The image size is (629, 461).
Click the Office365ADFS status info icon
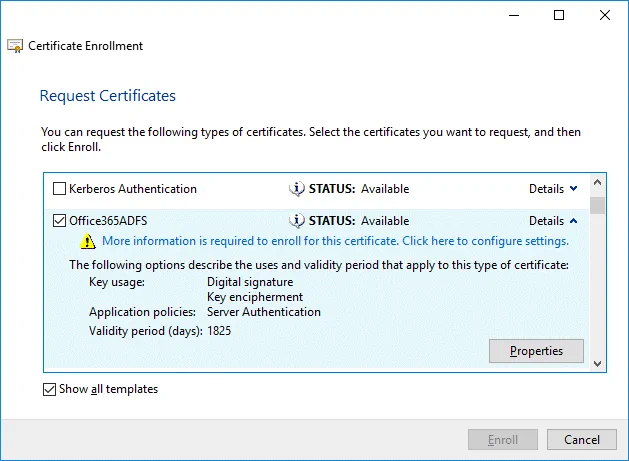click(x=296, y=221)
